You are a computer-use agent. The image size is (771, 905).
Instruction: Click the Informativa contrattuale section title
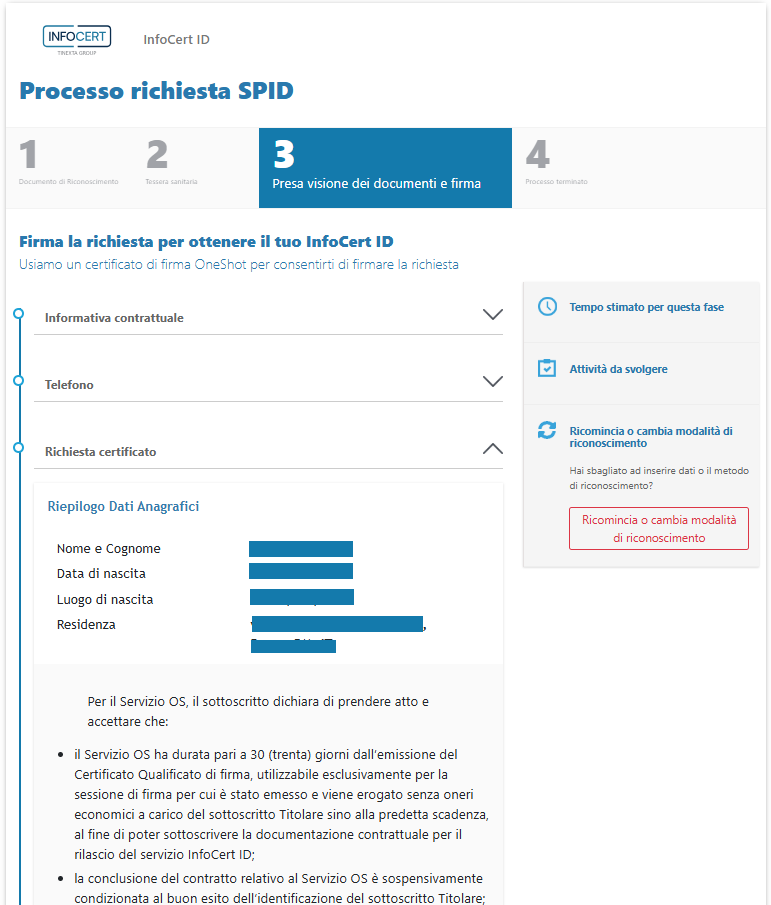click(114, 318)
